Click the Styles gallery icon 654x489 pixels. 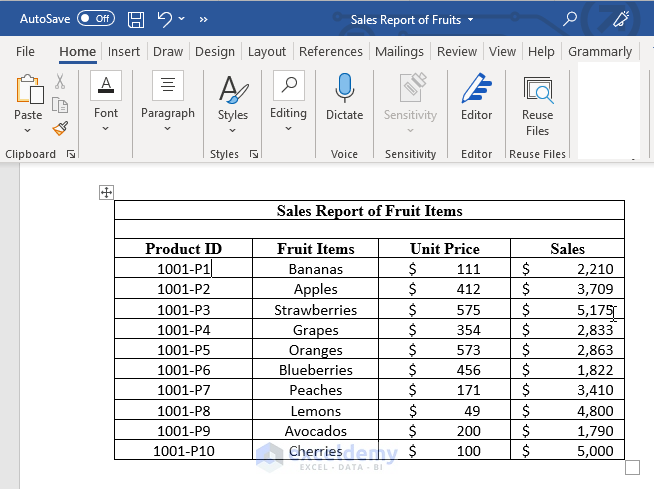[234, 89]
